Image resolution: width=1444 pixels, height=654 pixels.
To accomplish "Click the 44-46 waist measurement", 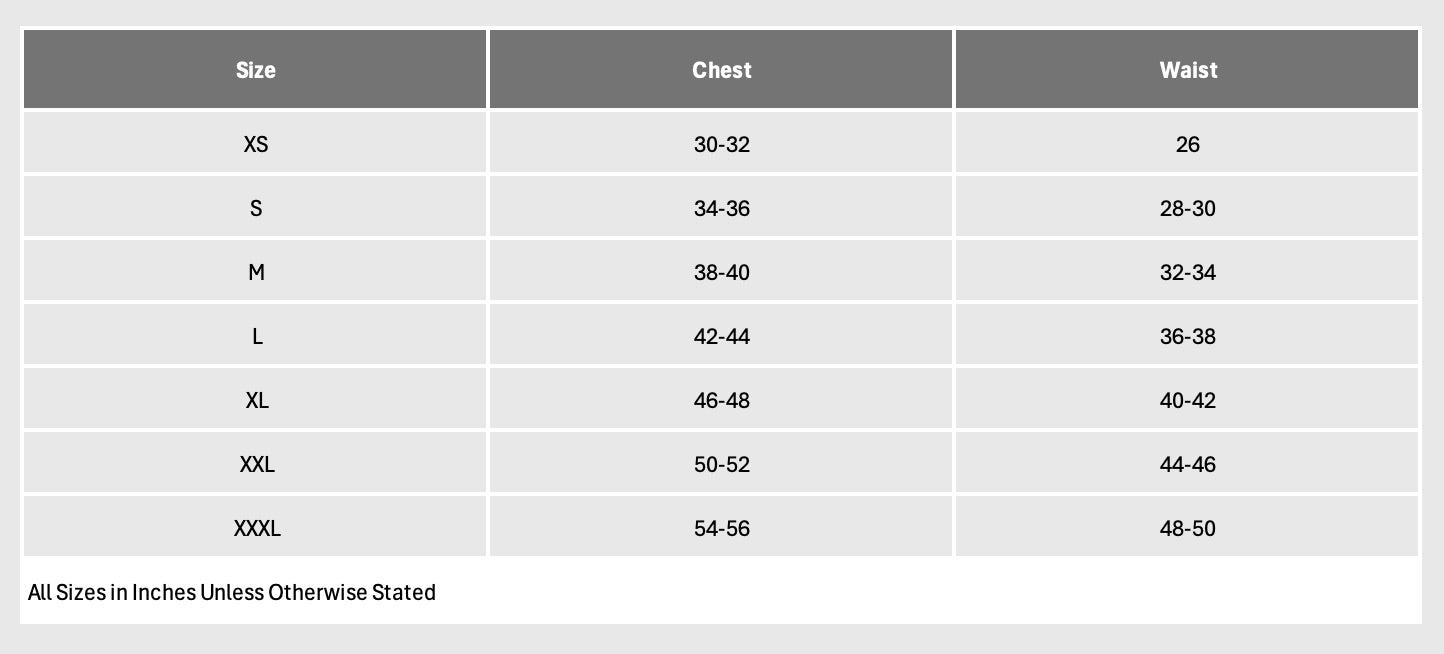I will (1188, 464).
